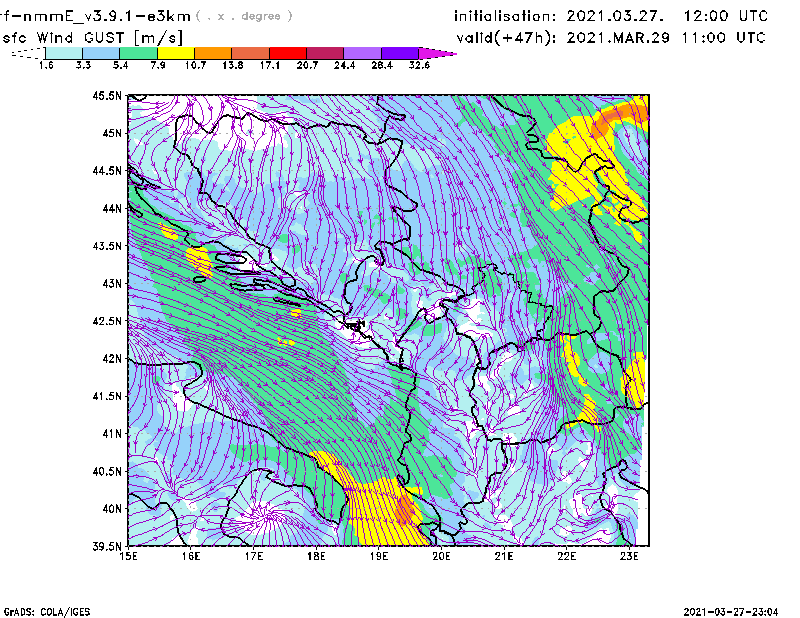Click the 44N latitude label
The width and height of the screenshot is (800, 618).
[x=112, y=209]
